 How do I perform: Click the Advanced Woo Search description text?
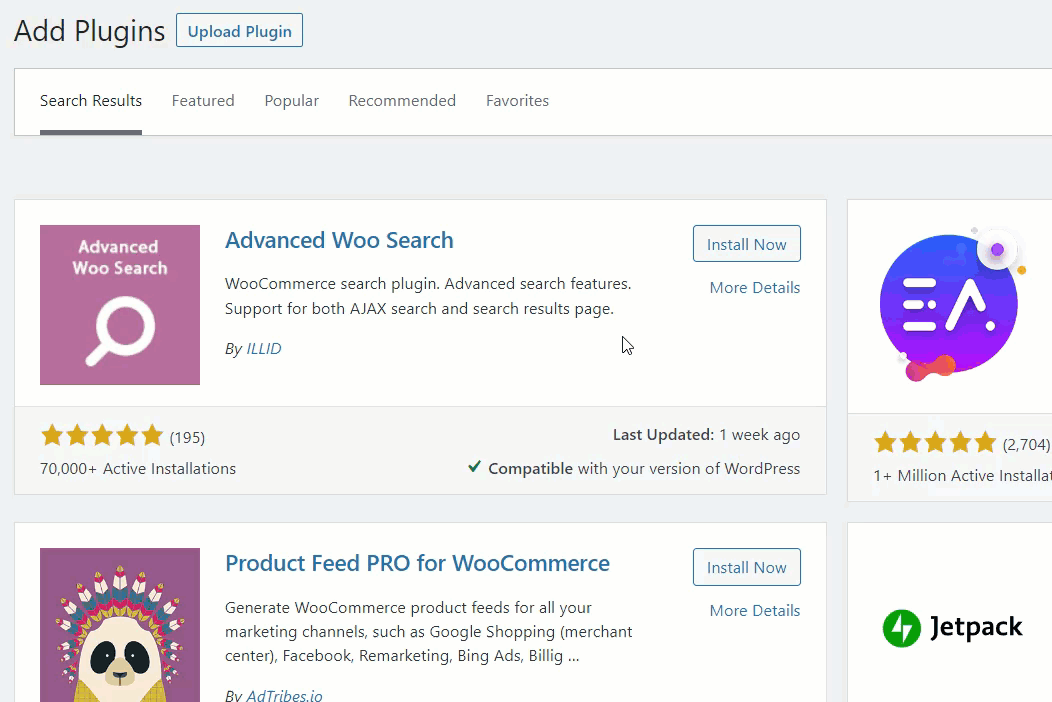tap(428, 296)
